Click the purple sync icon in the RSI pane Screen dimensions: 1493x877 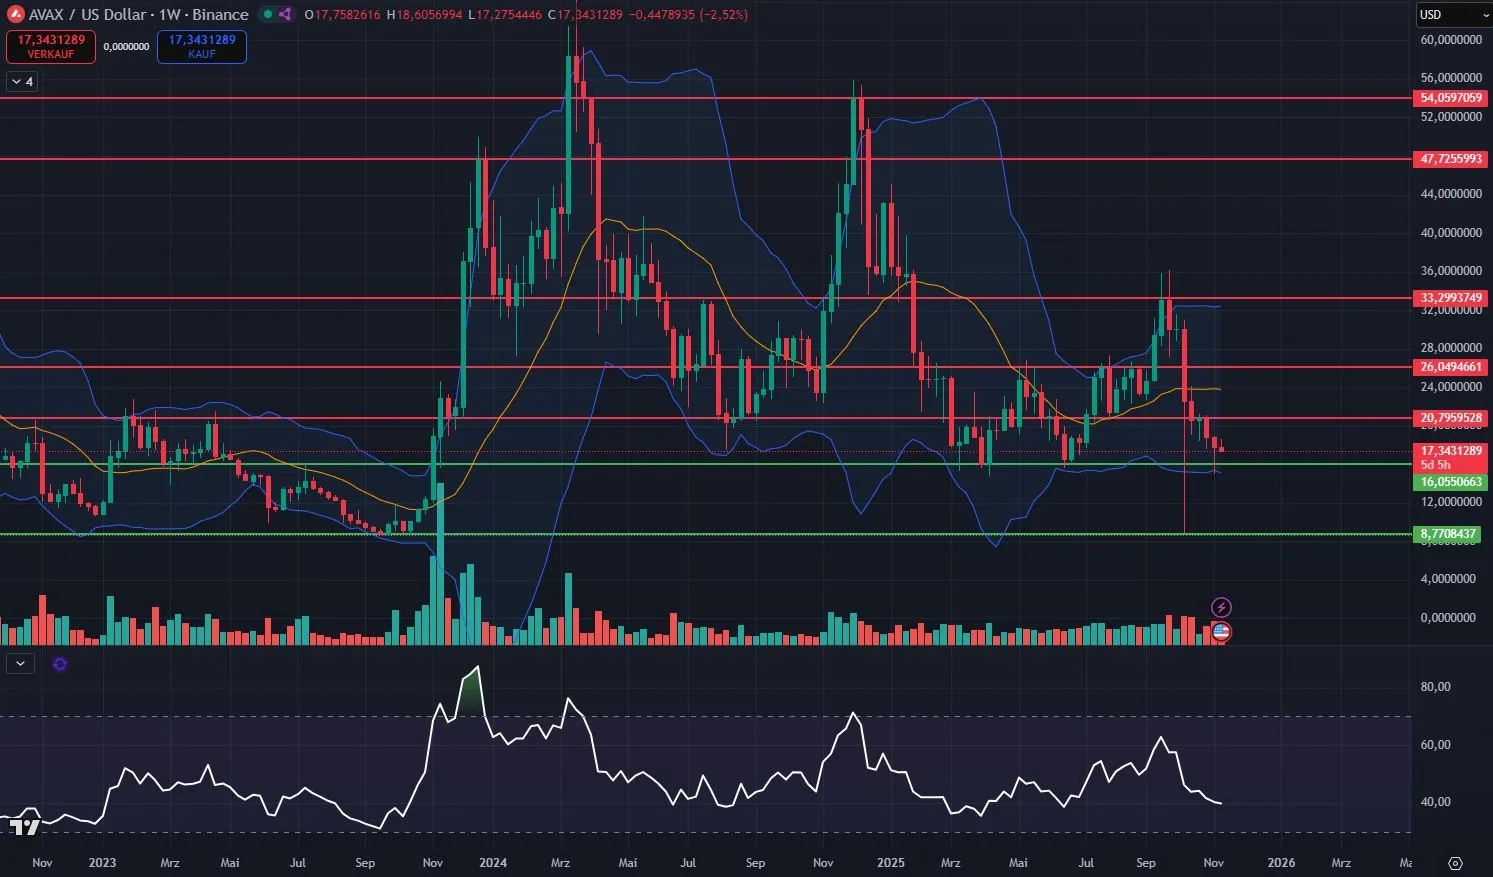click(59, 663)
